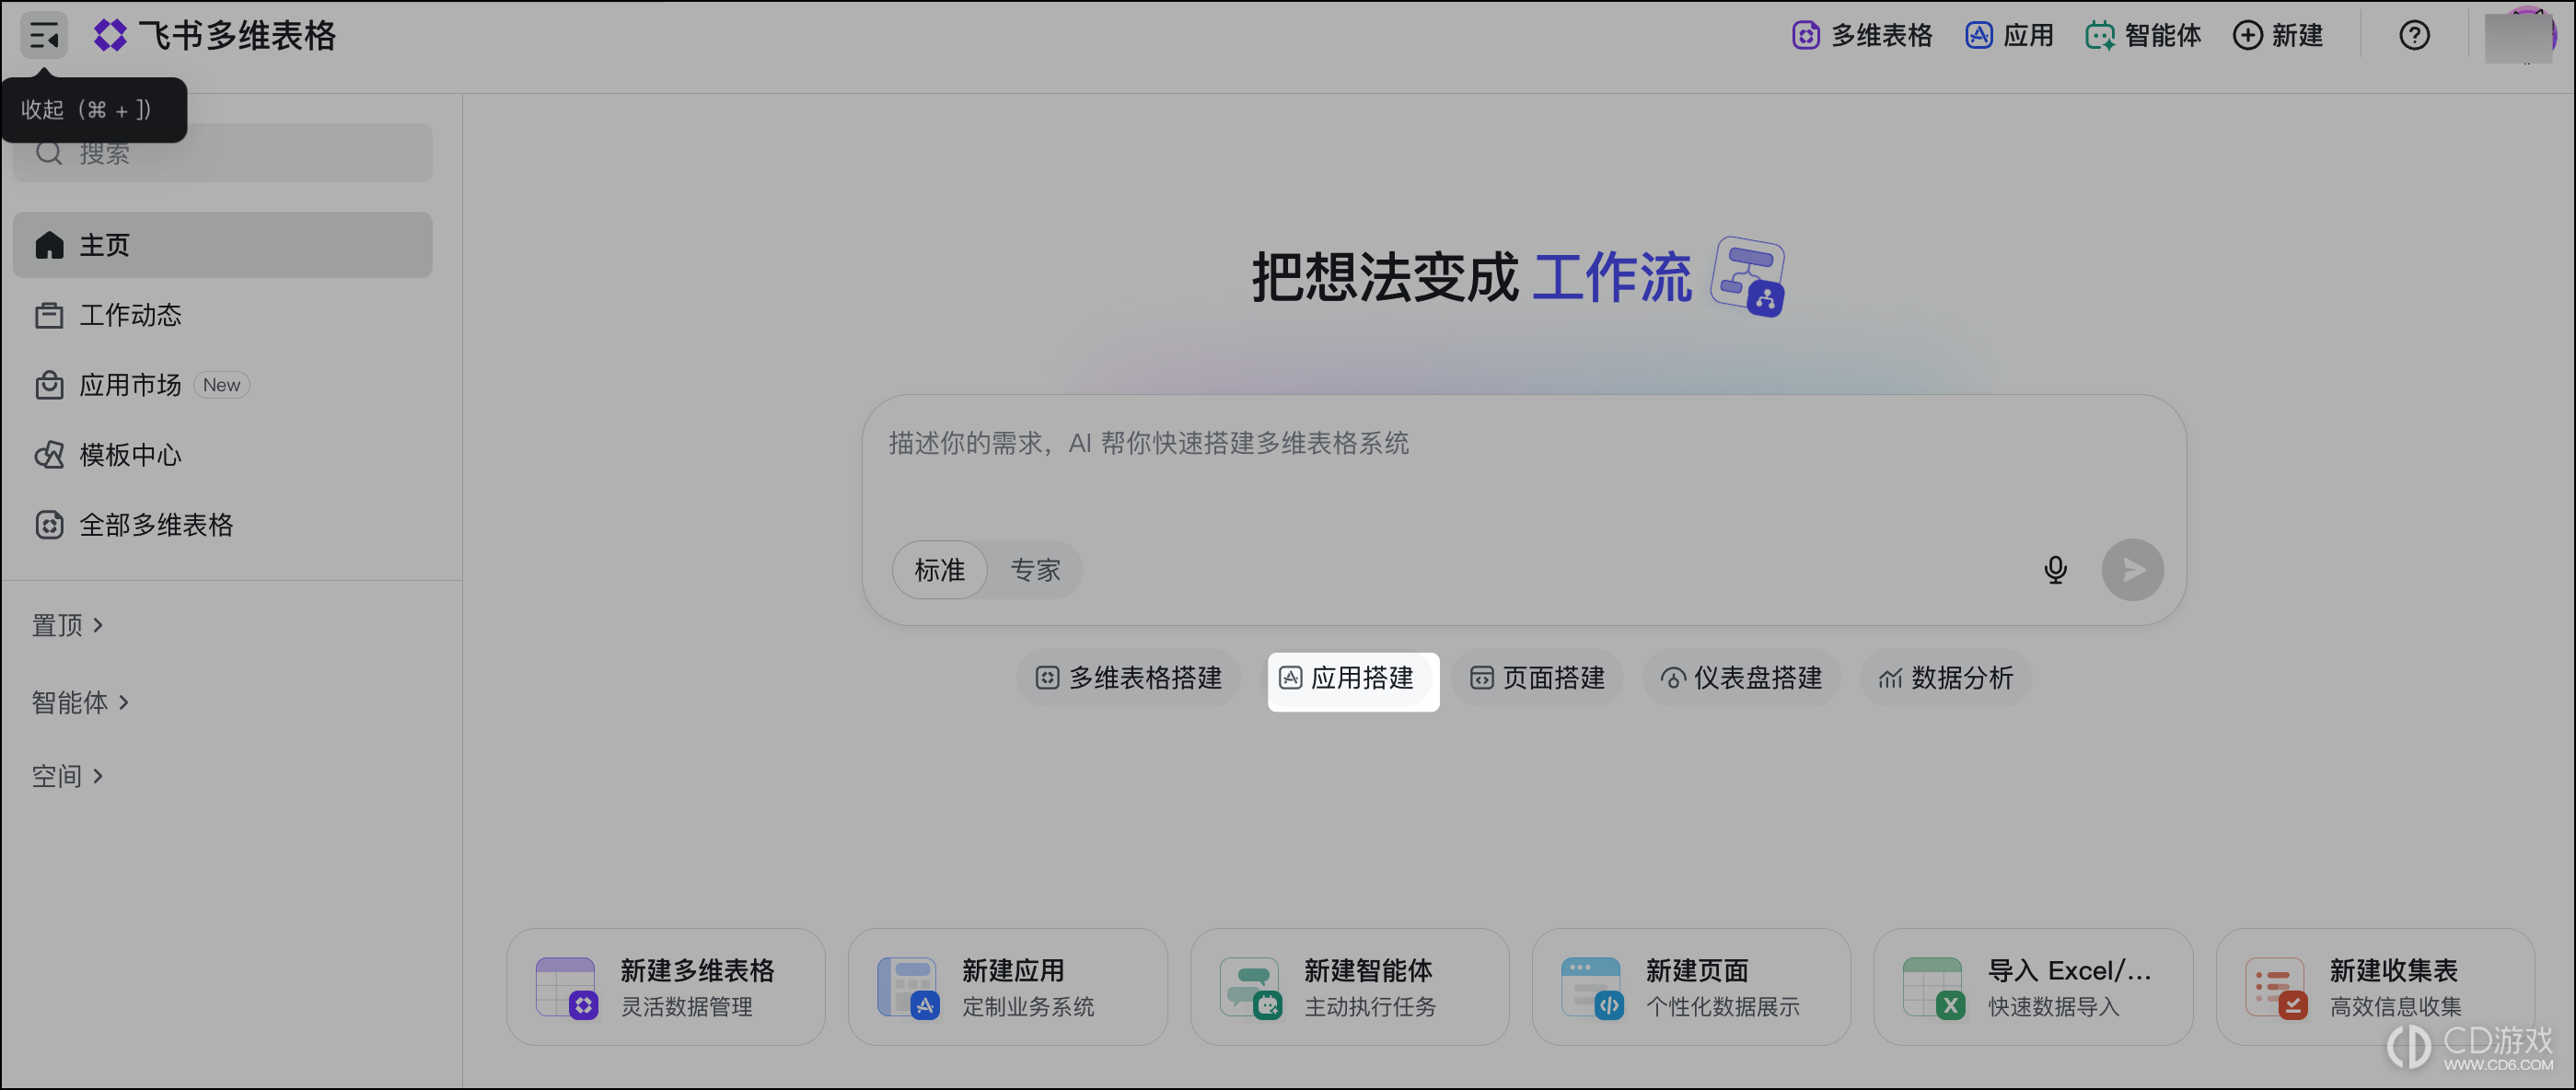2576x1090 pixels.
Task: Open 工作动态 in sidebar
Action: (222, 315)
